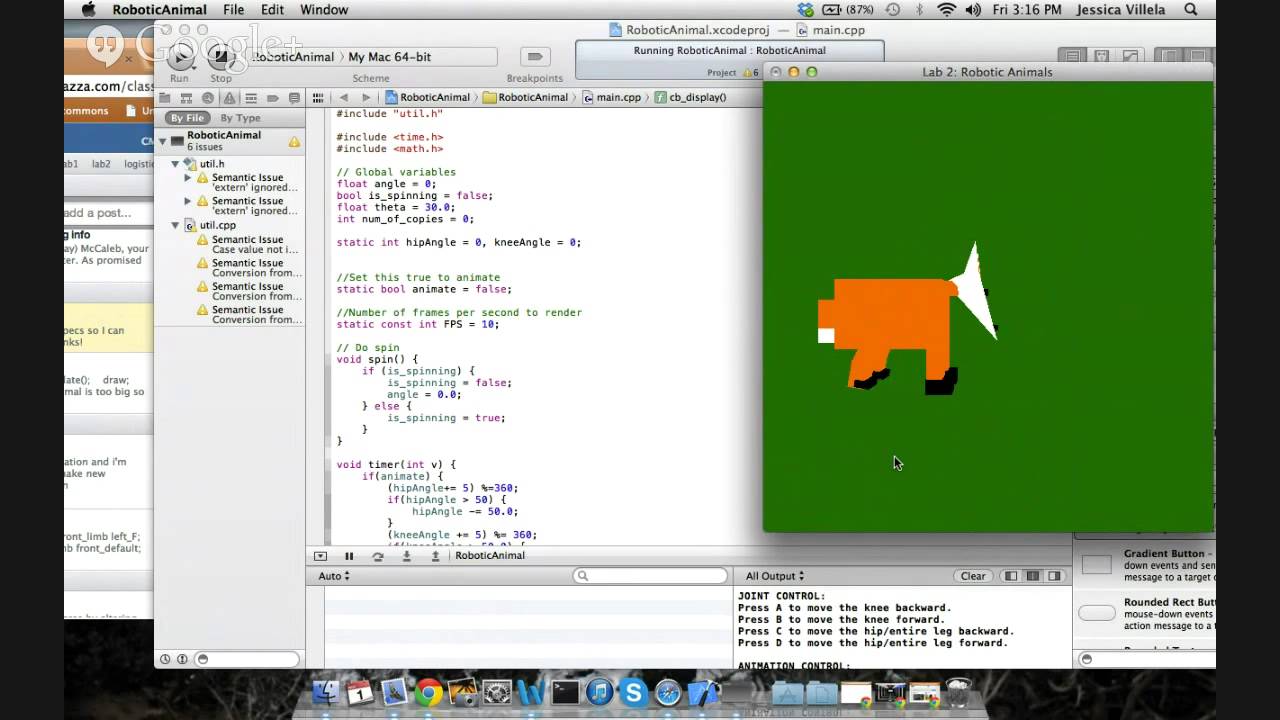Open Terminal from the Dock
This screenshot has width=1280, height=720.
pos(565,692)
